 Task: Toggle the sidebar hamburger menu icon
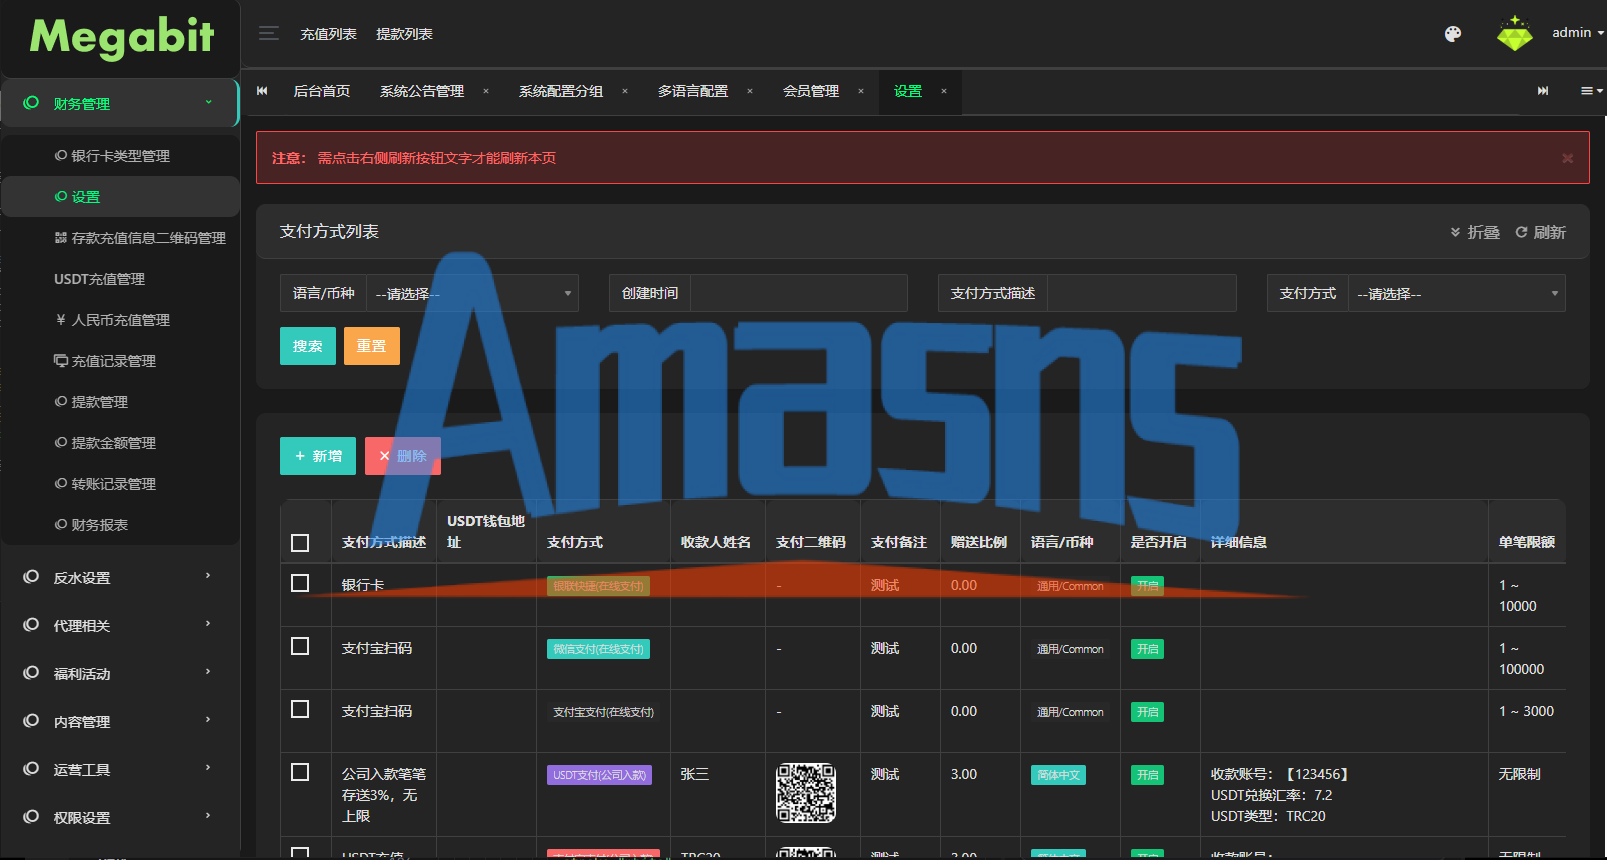point(268,33)
